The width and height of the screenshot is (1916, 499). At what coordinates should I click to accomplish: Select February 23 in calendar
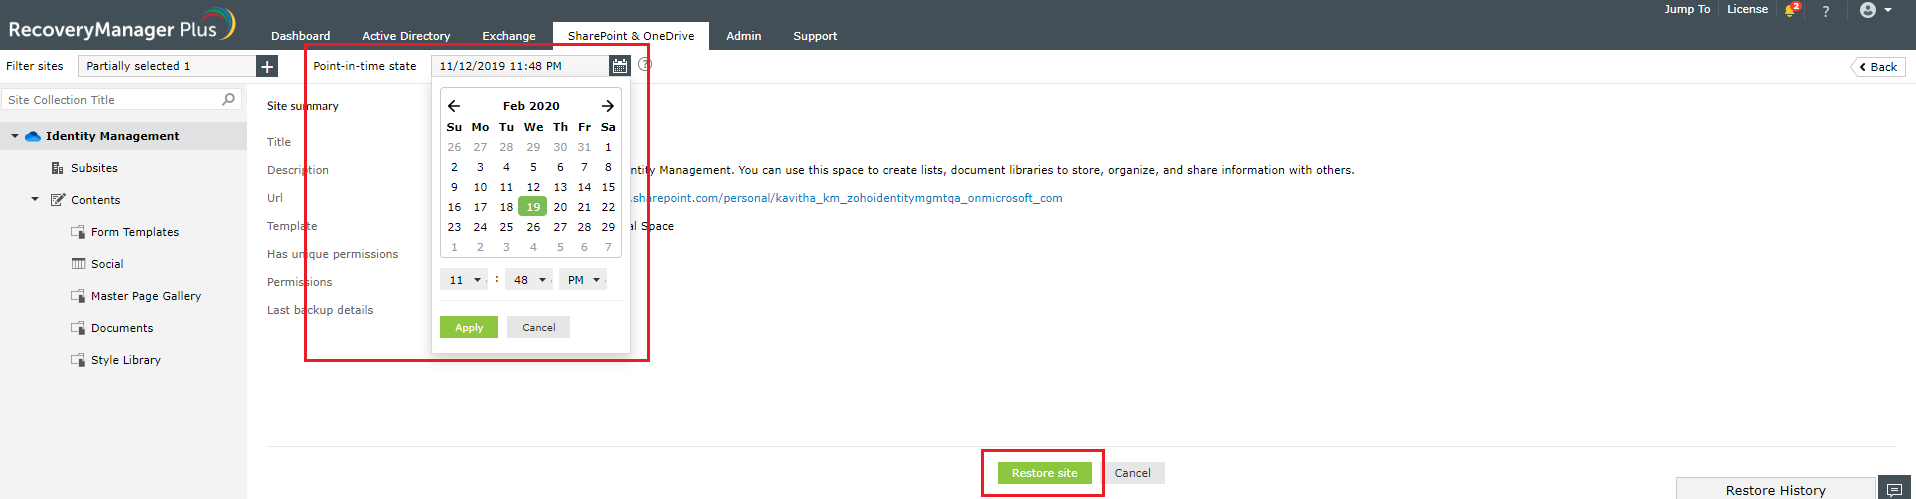coord(454,227)
